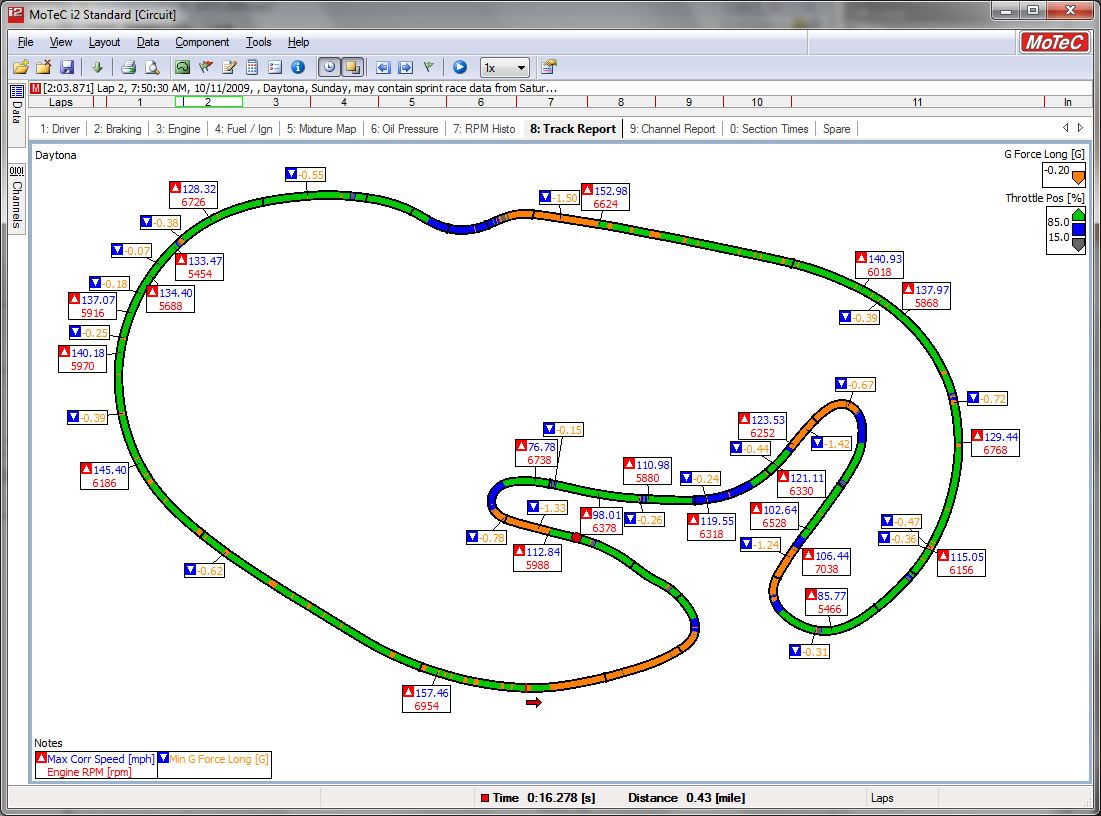Switch to the 2: Braking tab

(117, 129)
